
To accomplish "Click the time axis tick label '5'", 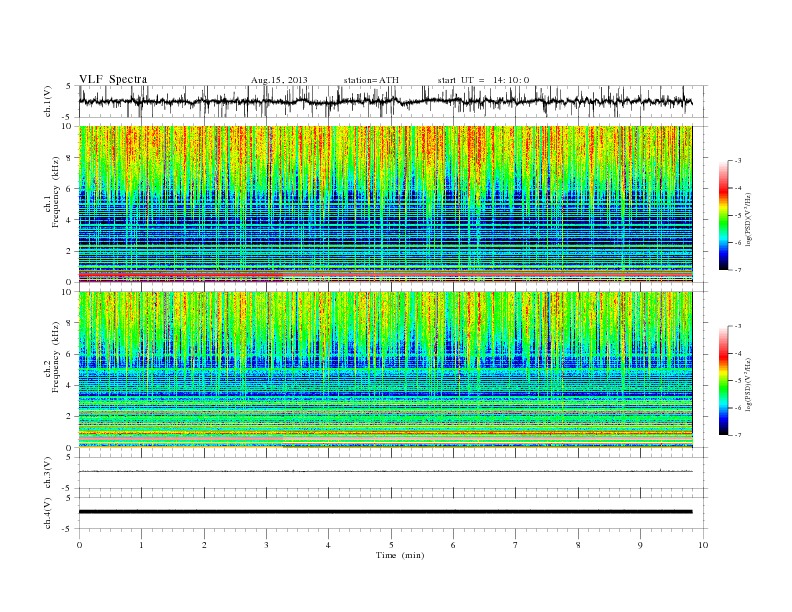I will [391, 545].
